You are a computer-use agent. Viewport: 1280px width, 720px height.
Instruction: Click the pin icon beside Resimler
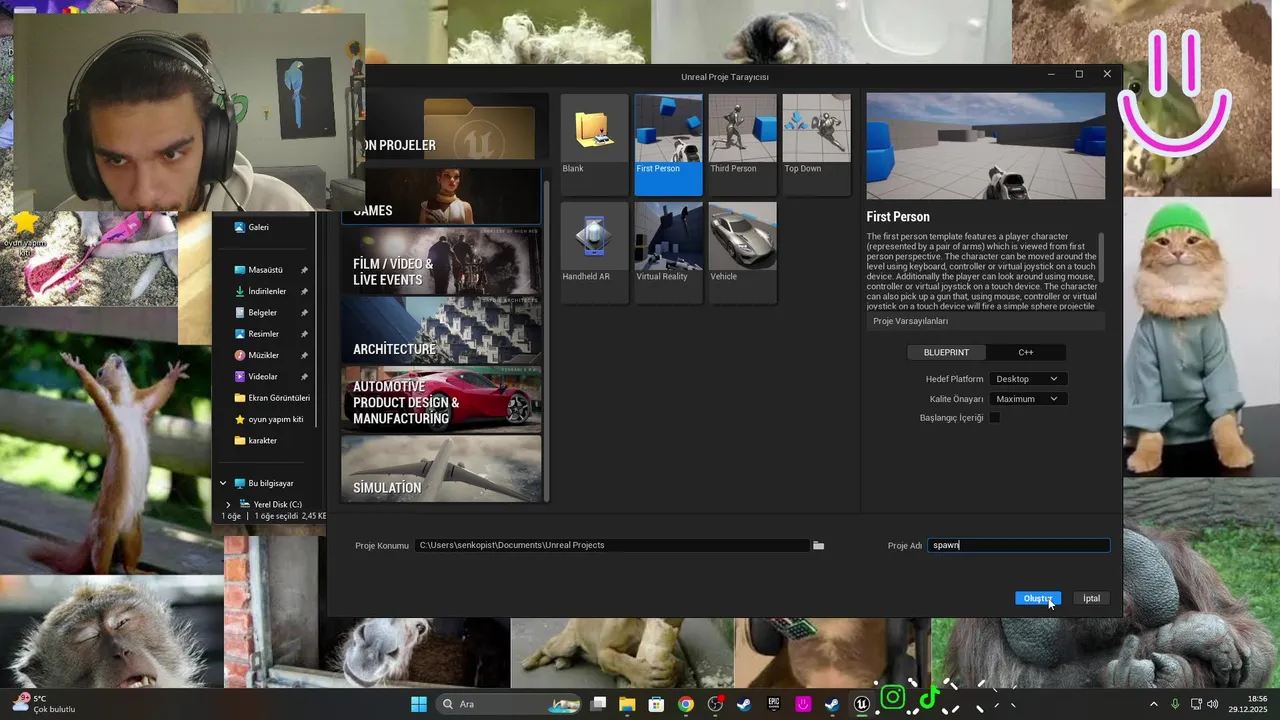coord(304,334)
